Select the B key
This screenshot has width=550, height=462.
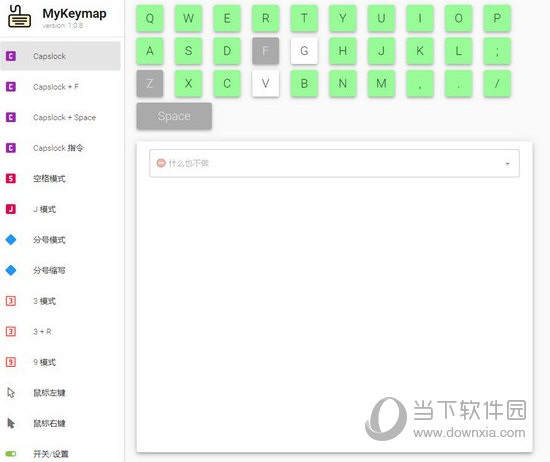304,83
